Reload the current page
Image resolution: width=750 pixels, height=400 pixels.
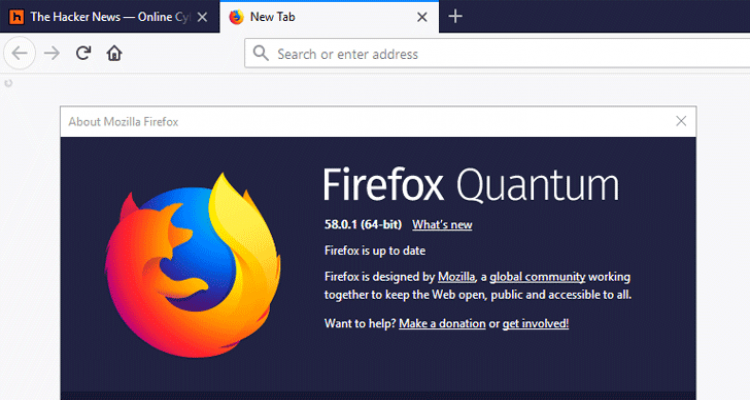(x=83, y=53)
